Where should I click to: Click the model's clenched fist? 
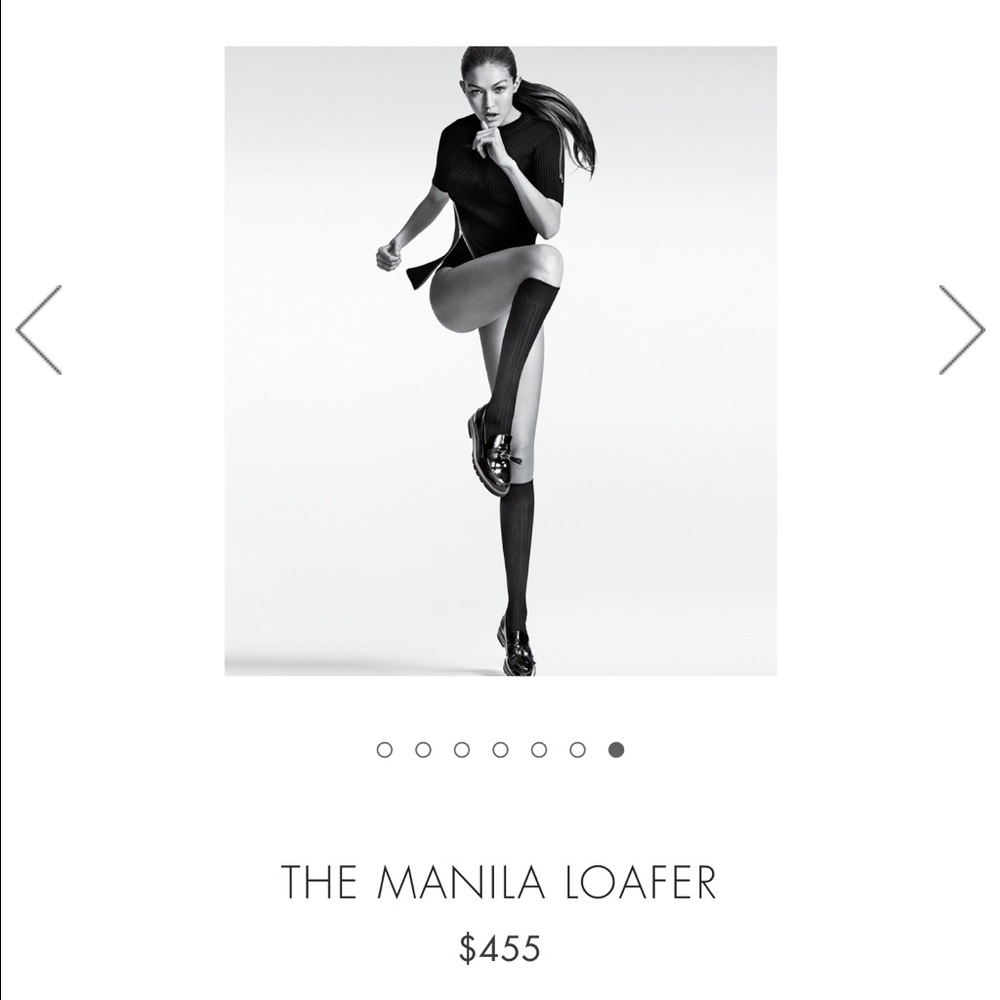(389, 255)
